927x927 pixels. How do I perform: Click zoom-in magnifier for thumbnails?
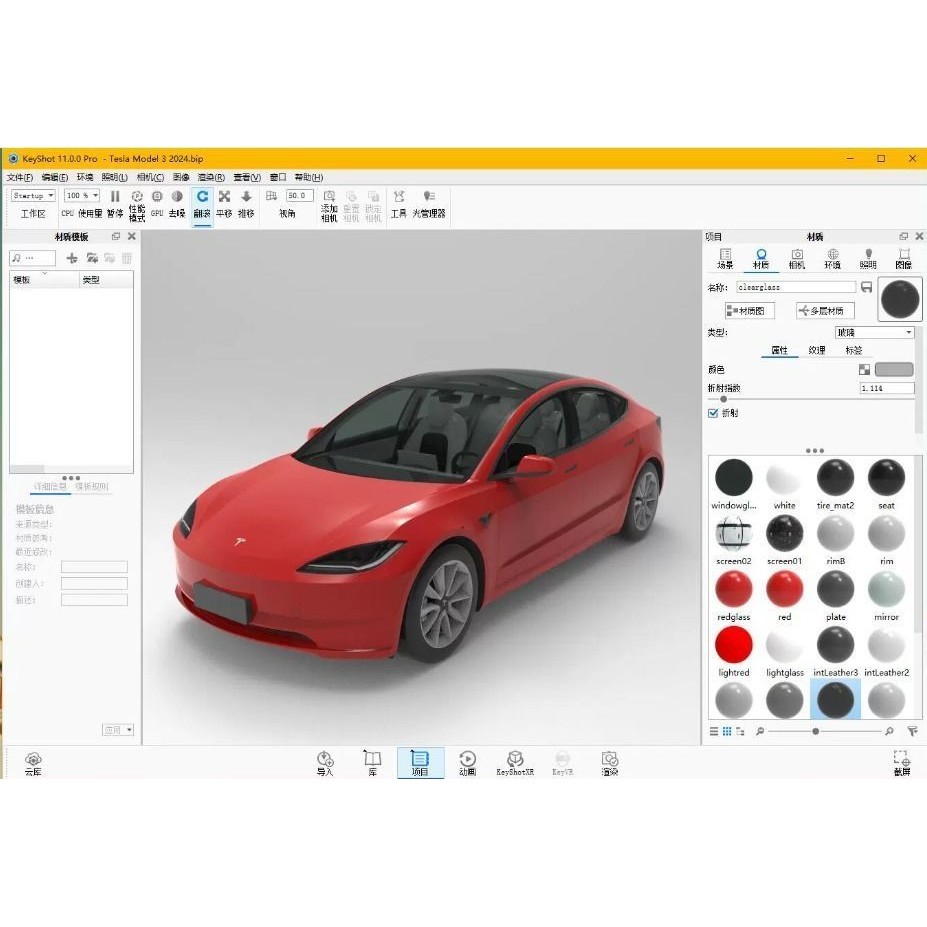pyautogui.click(x=889, y=731)
